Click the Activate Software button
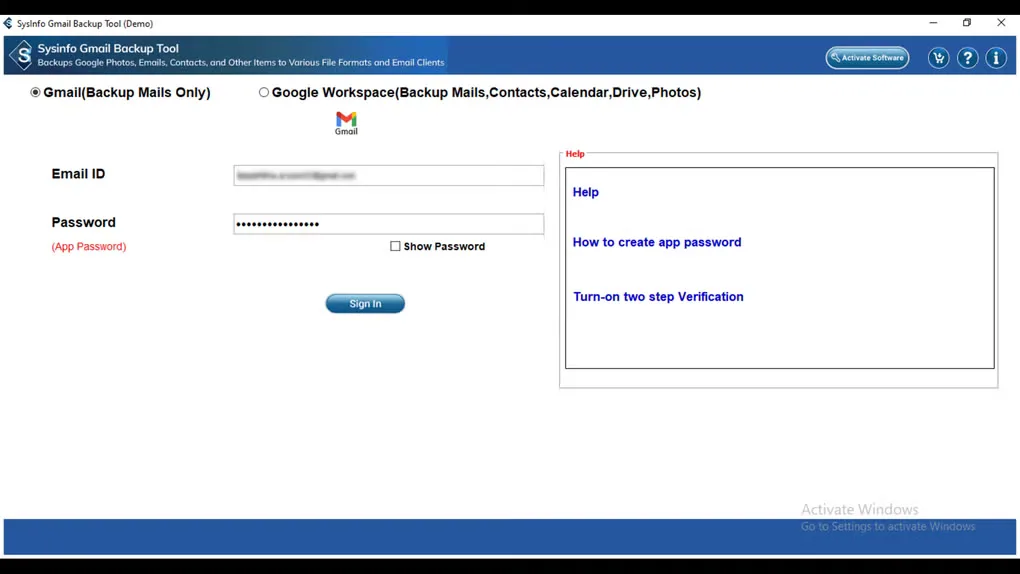Image resolution: width=1020 pixels, height=574 pixels. [x=867, y=58]
